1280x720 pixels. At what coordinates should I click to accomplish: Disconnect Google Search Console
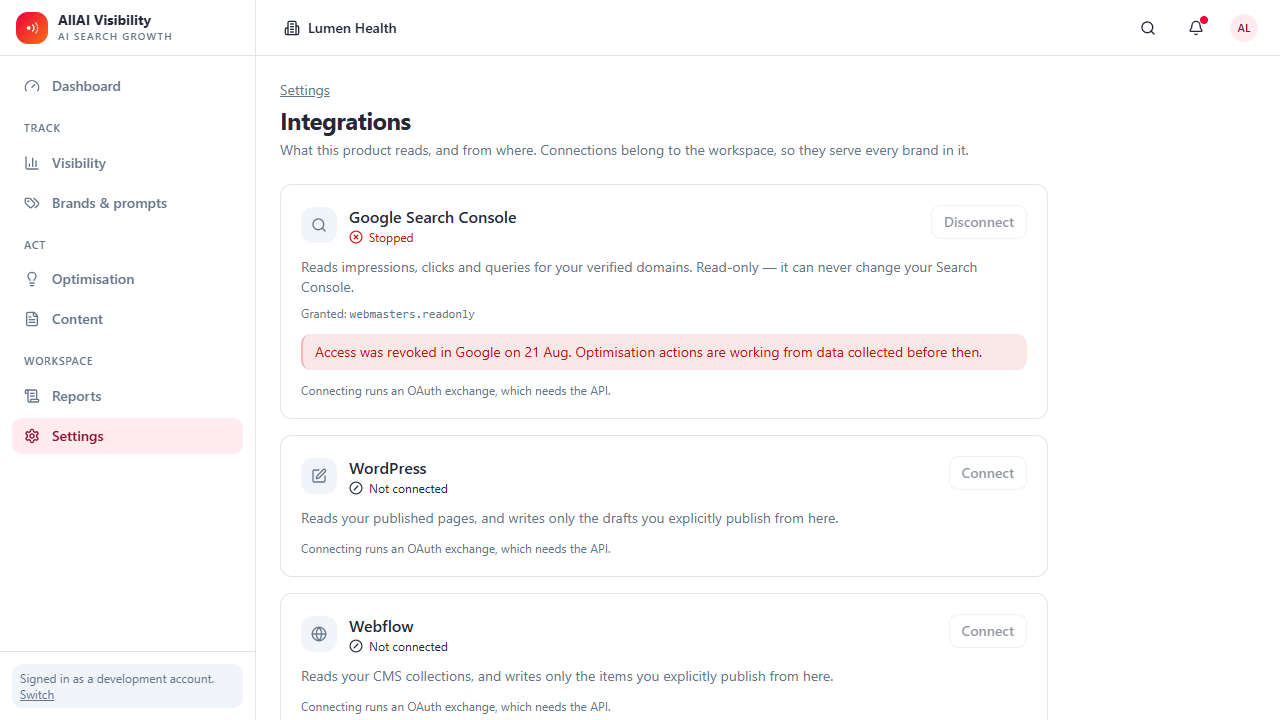coord(979,222)
